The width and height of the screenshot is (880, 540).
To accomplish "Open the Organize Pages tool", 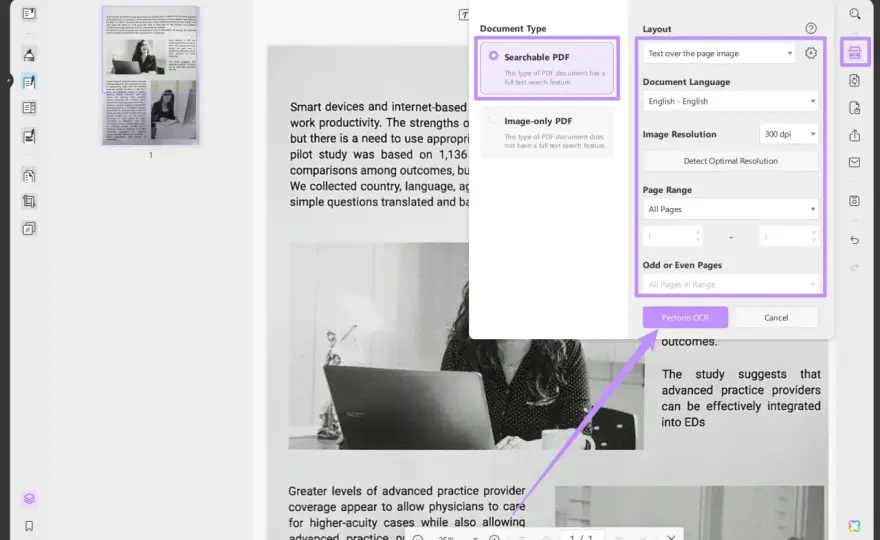I will tap(29, 176).
